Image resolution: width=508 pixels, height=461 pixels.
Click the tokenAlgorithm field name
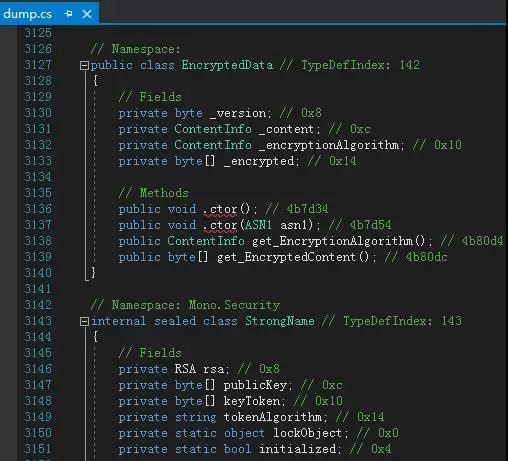pyautogui.click(x=273, y=417)
